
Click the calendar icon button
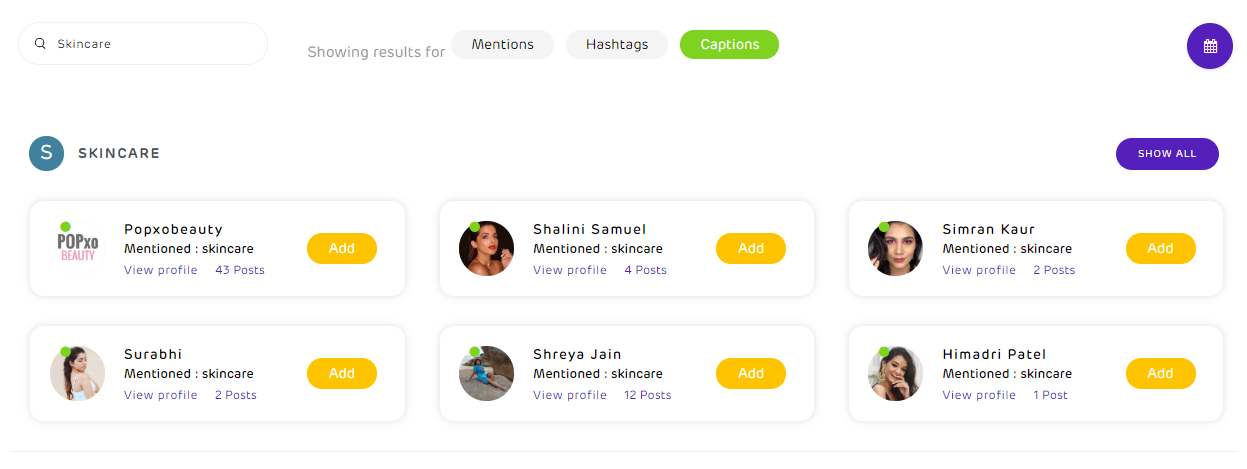1209,46
